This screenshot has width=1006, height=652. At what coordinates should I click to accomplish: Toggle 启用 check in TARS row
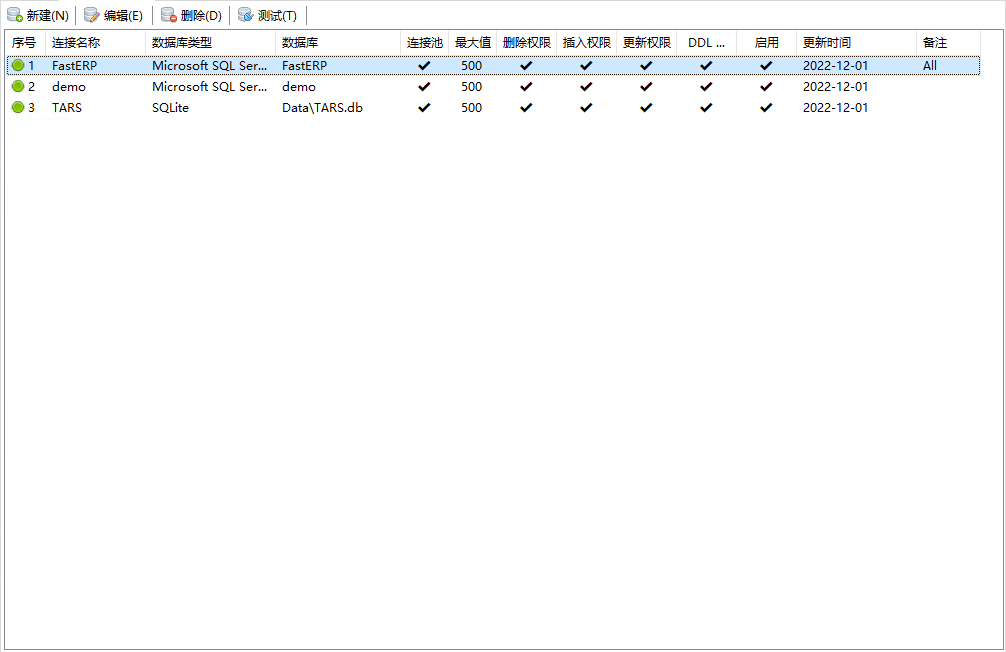(766, 108)
